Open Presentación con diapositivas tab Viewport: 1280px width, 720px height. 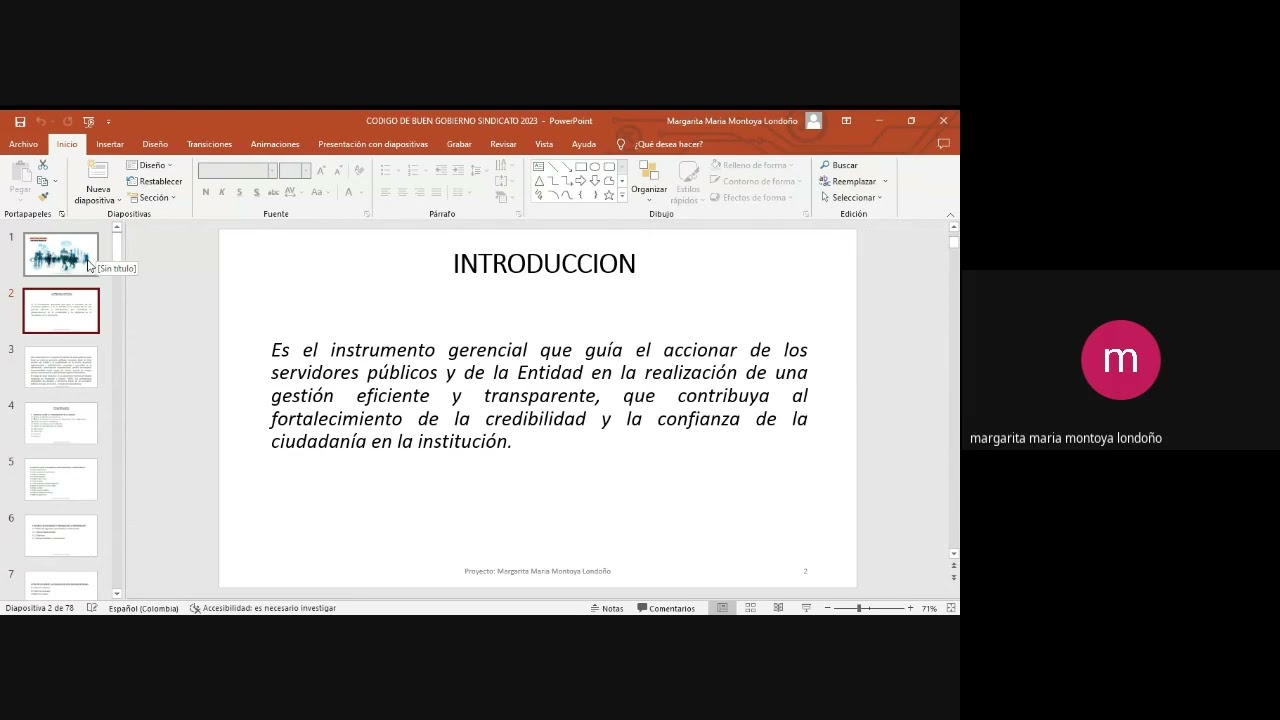pyautogui.click(x=373, y=144)
